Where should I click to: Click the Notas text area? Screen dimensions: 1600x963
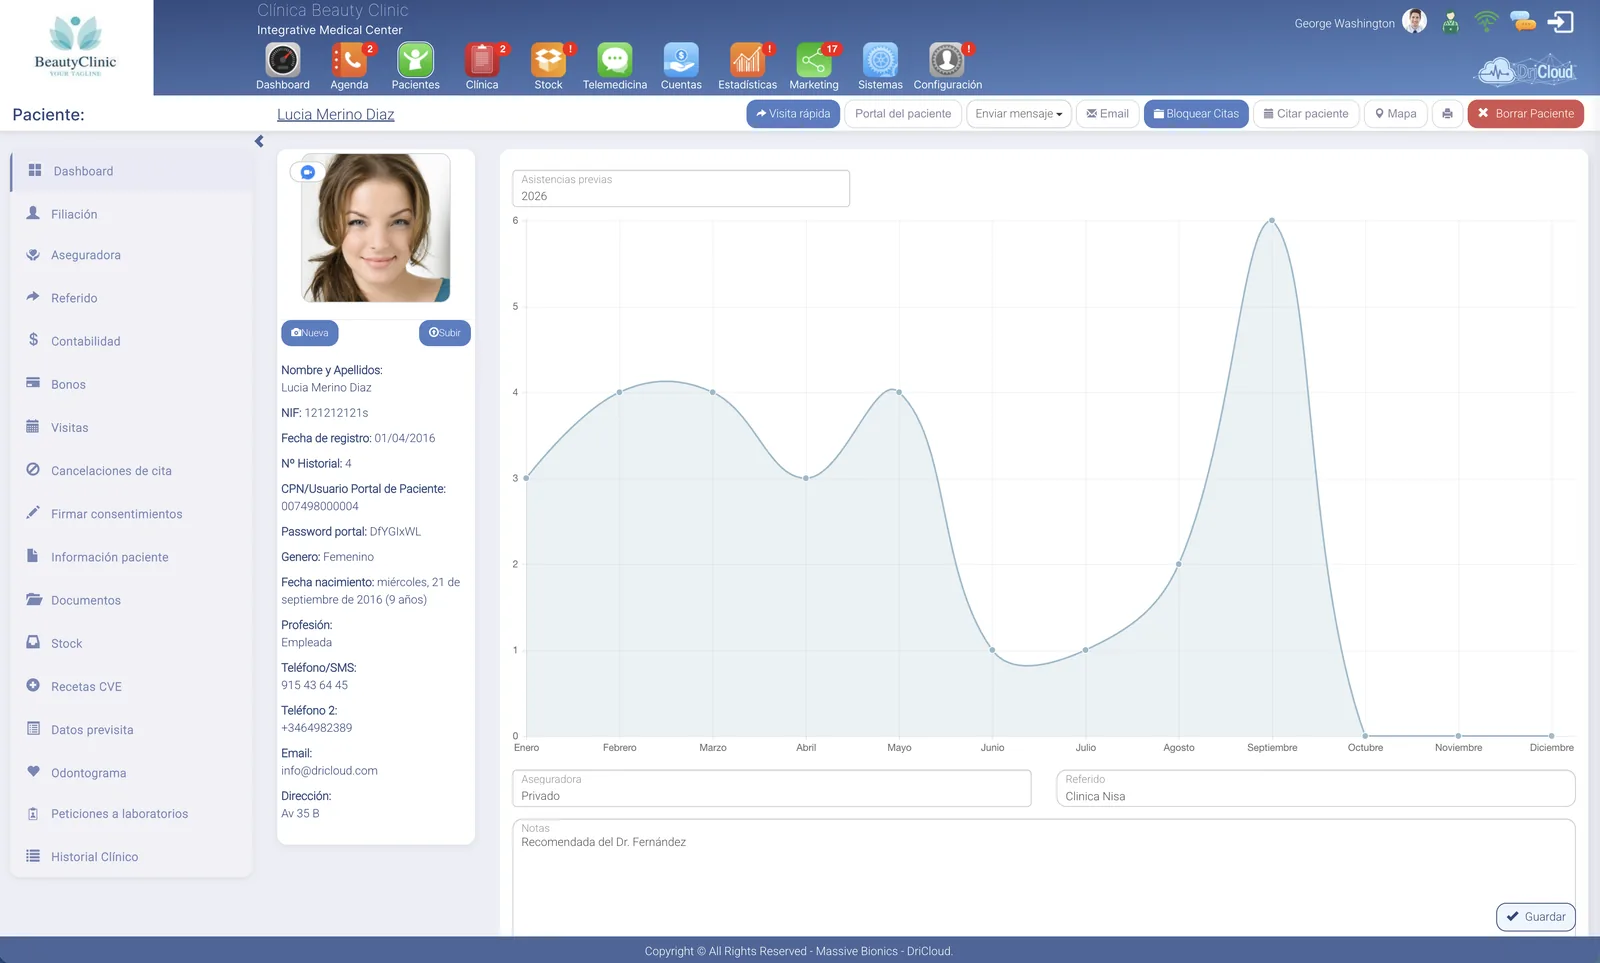pos(1044,878)
